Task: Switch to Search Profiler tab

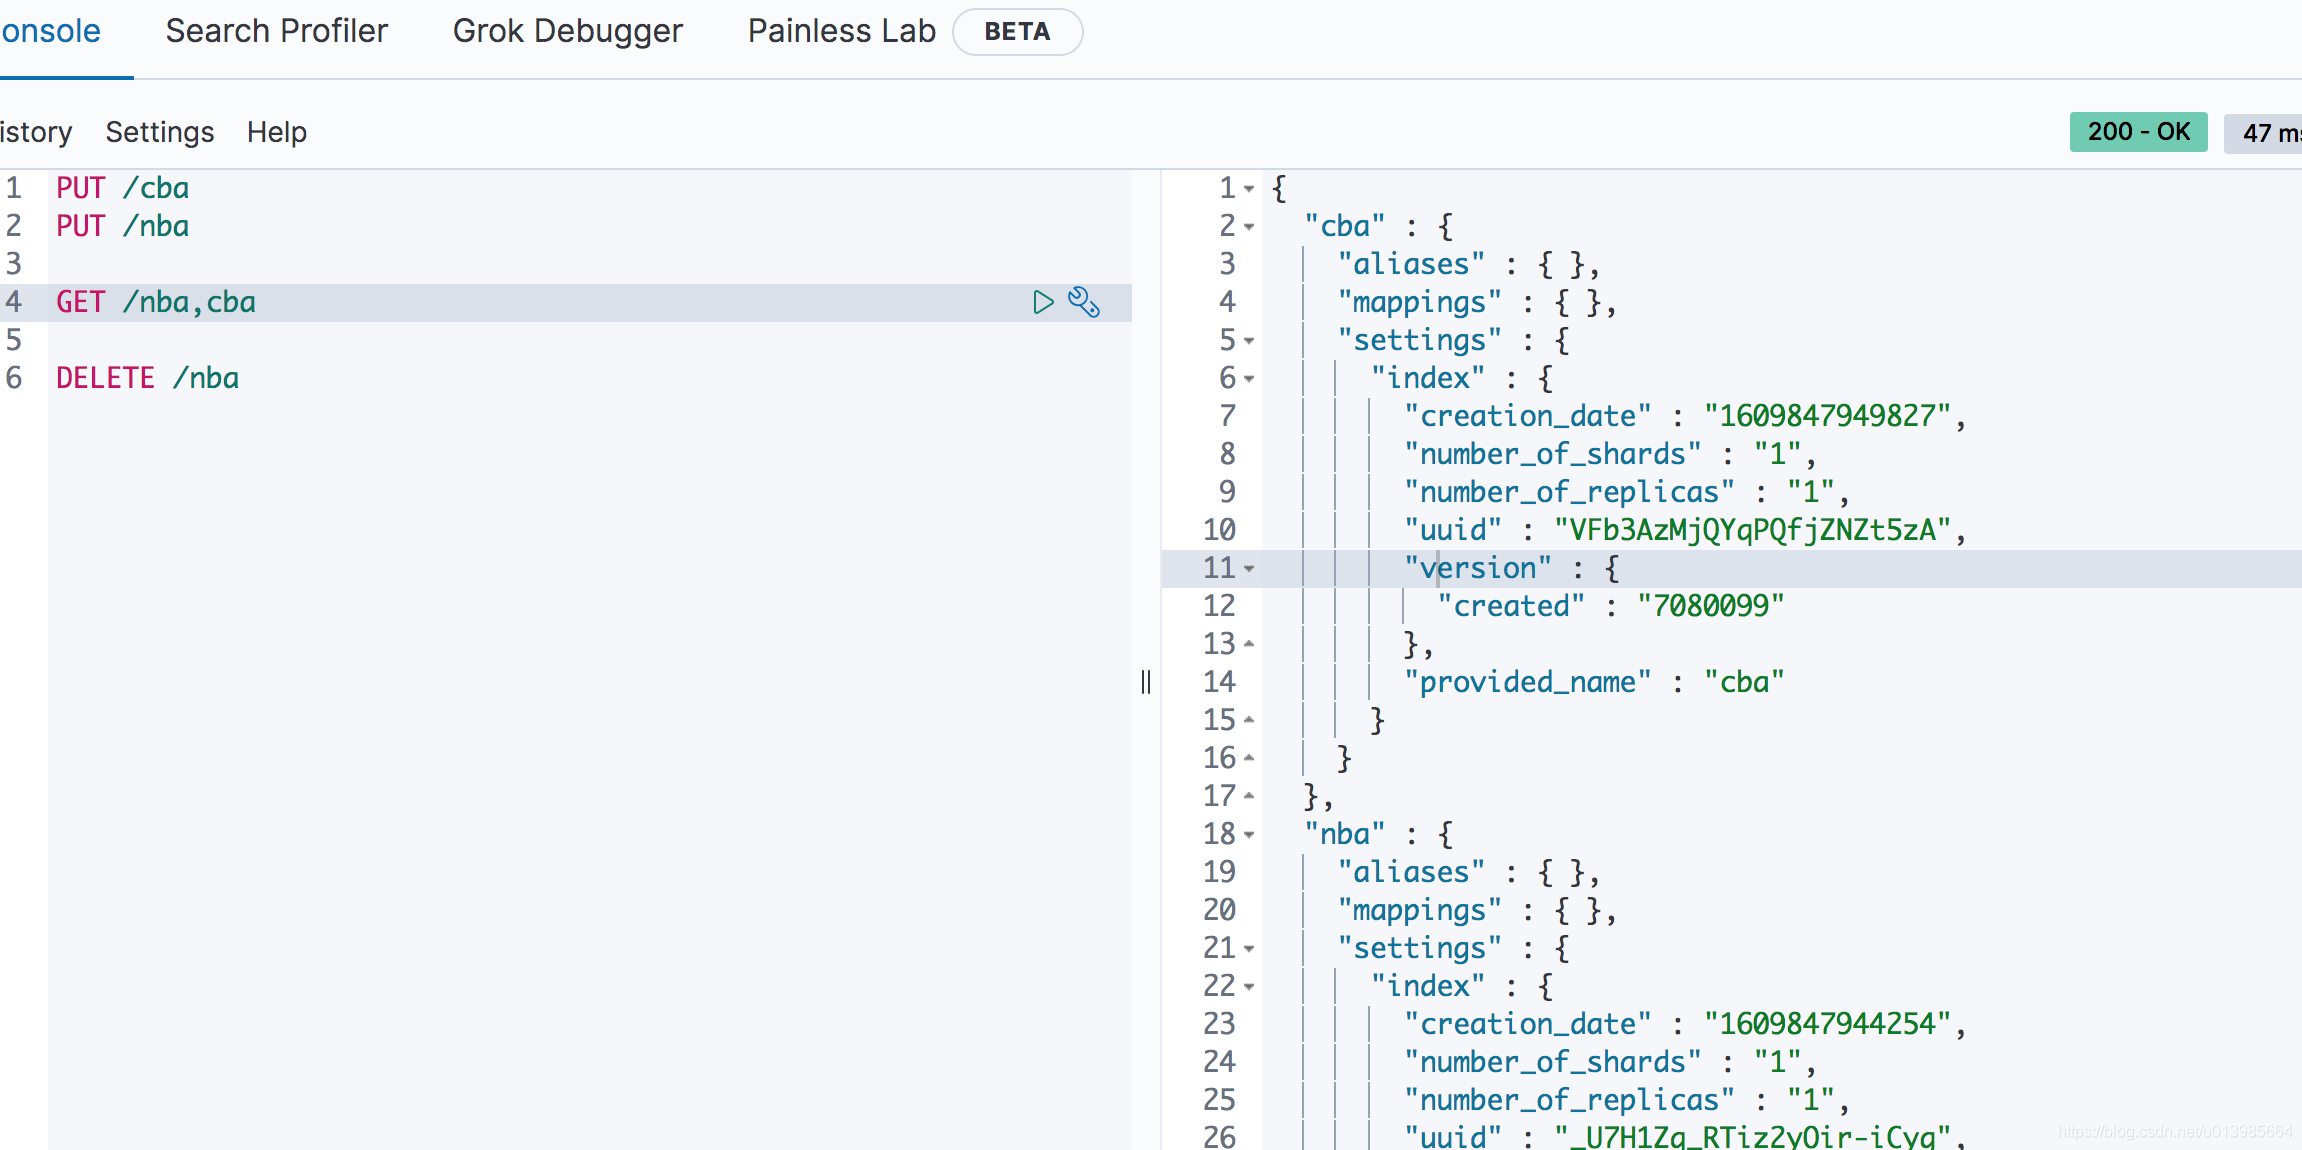Action: click(276, 32)
